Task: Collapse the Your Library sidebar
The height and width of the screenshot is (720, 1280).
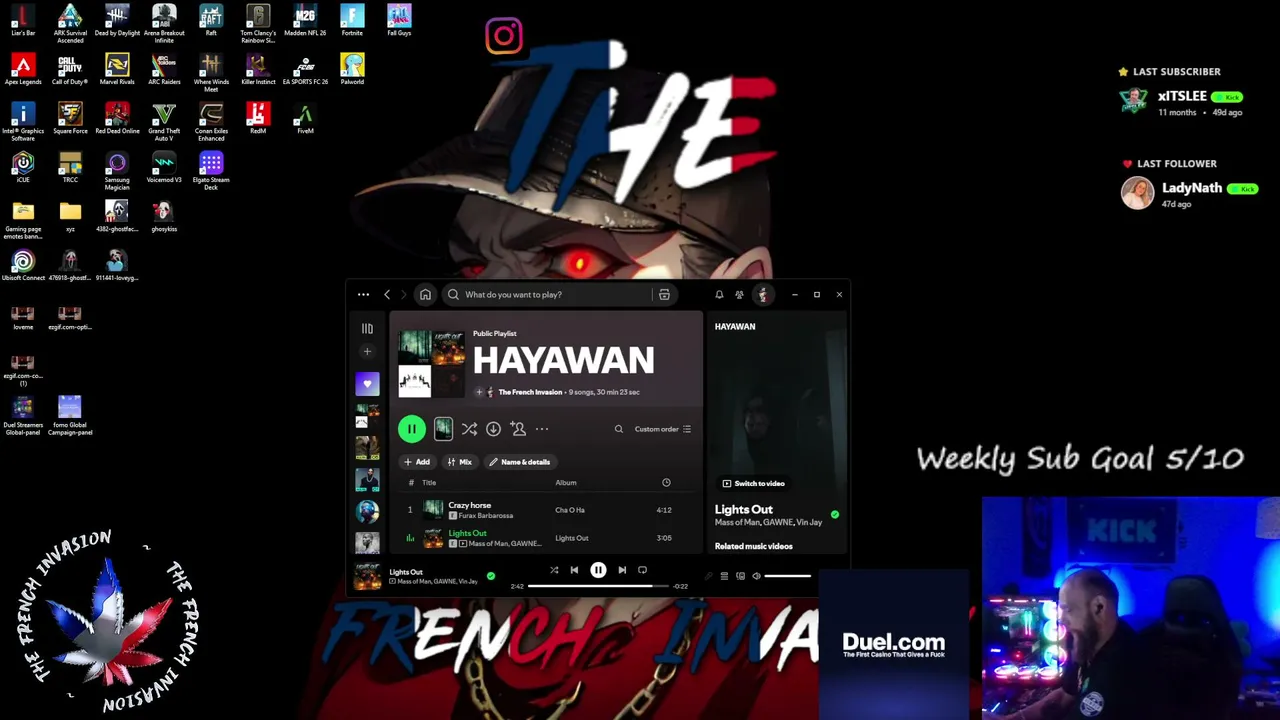Action: tap(367, 328)
